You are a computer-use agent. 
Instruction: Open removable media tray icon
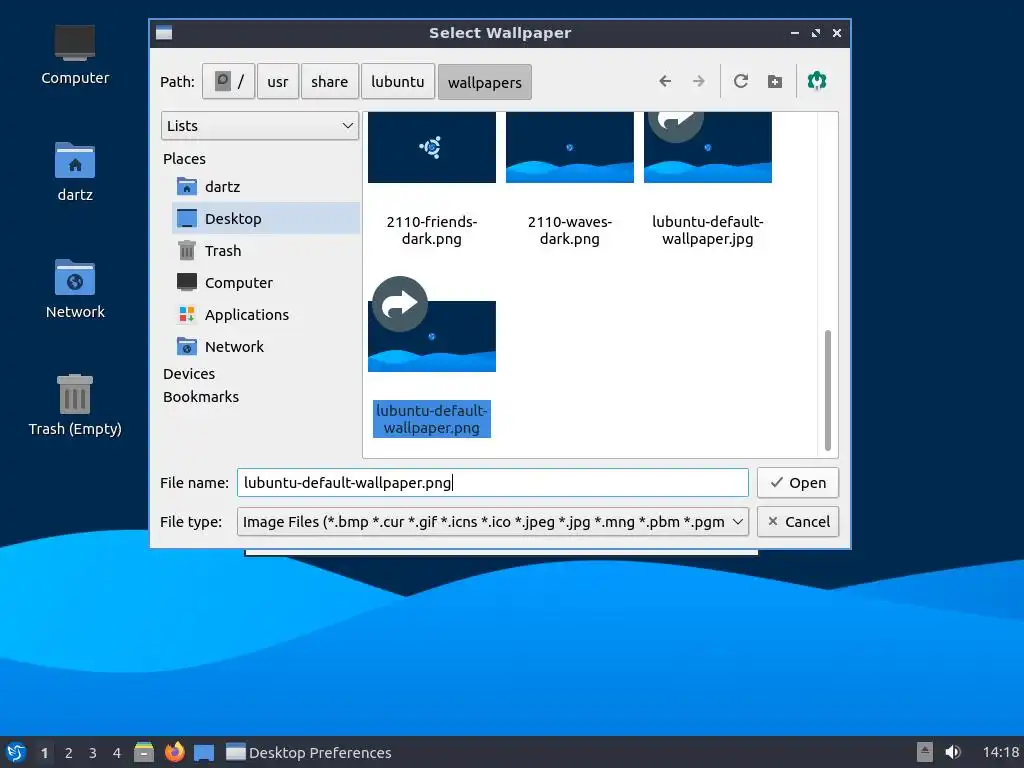click(x=925, y=752)
